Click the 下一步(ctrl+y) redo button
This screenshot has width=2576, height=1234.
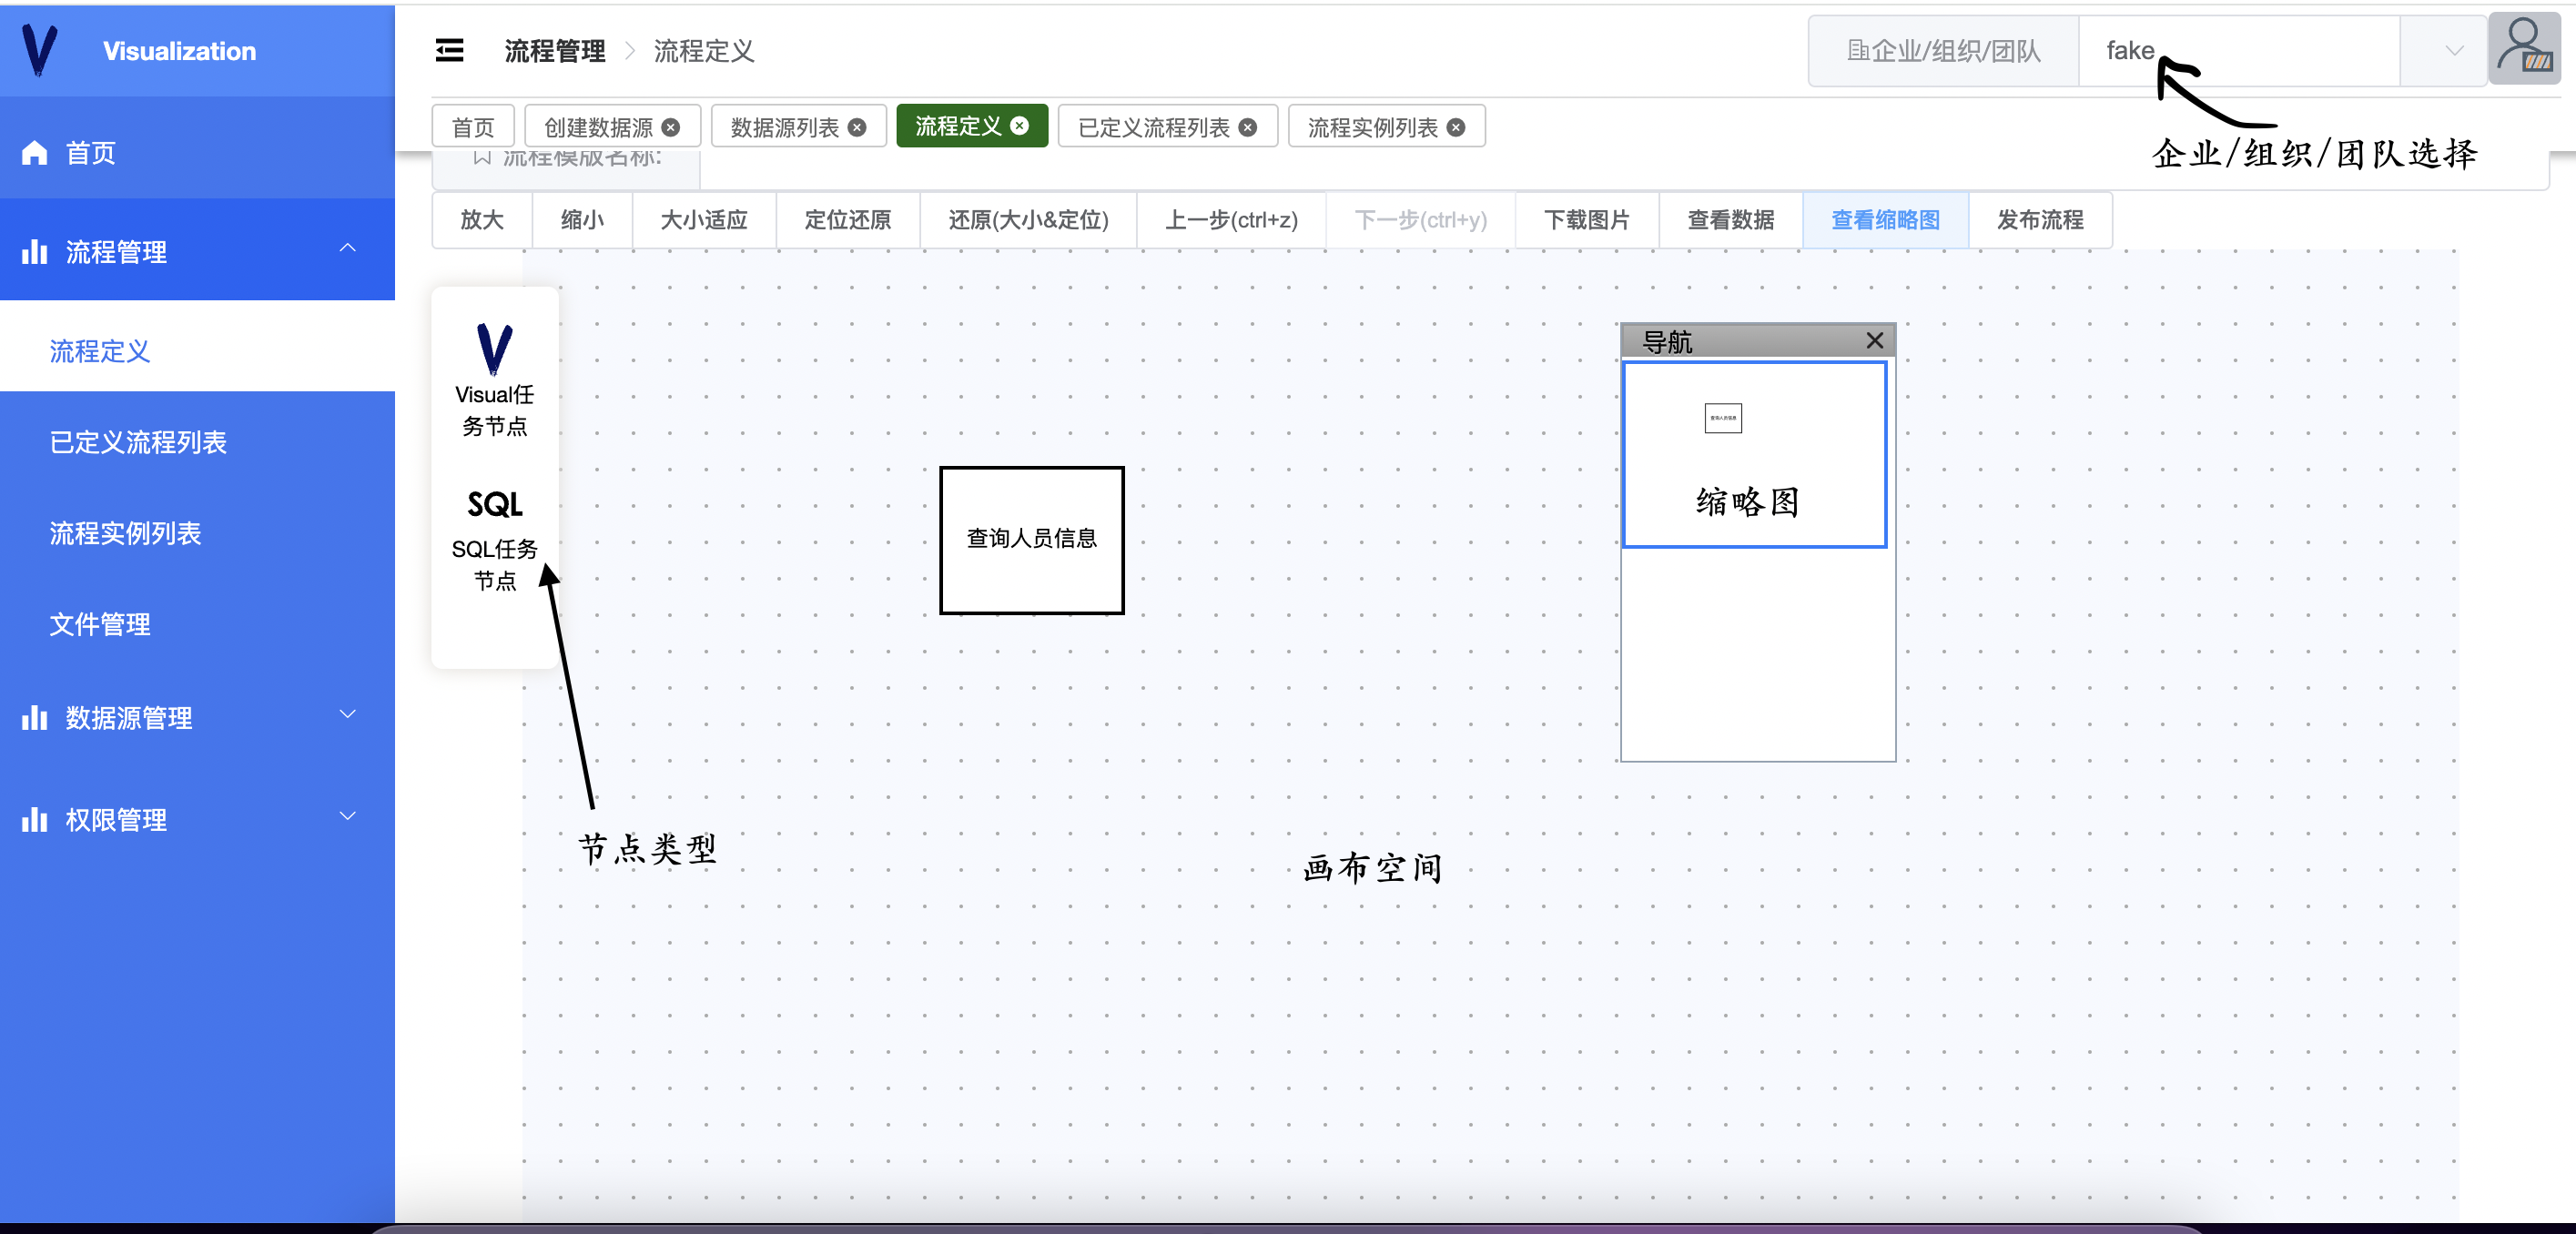pyautogui.click(x=1420, y=220)
